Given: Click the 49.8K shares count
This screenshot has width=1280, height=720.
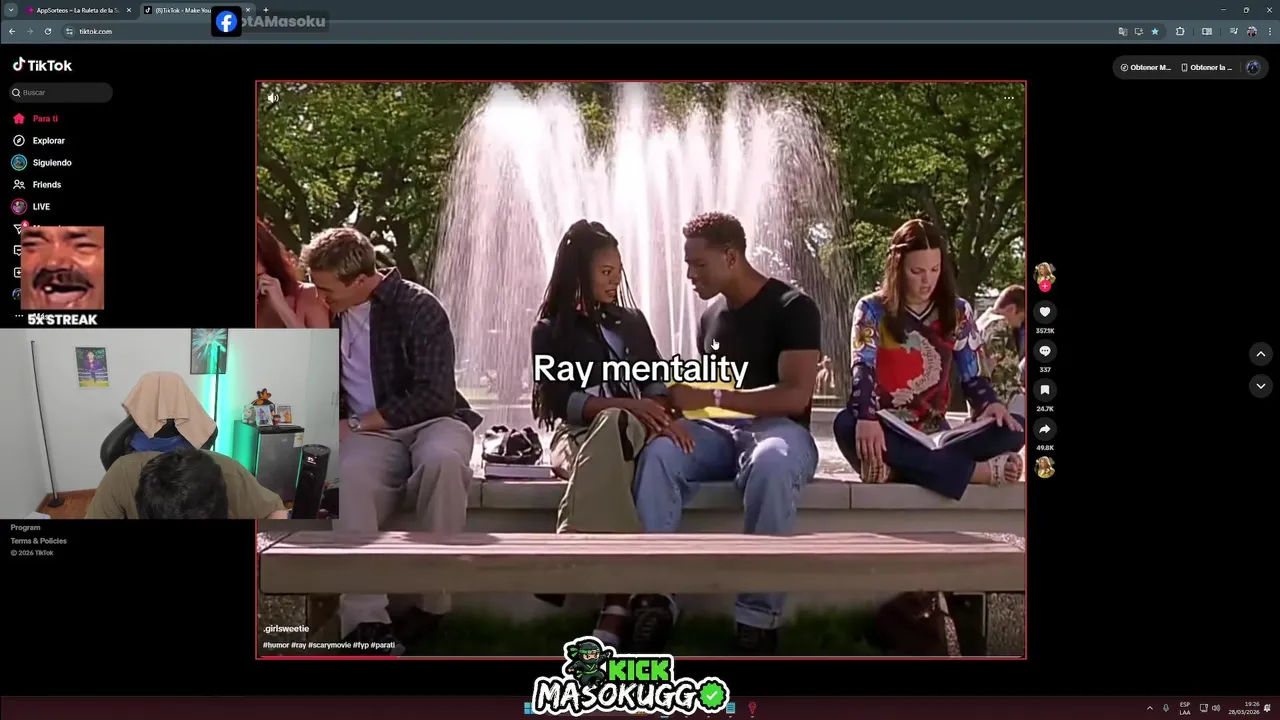Looking at the screenshot, I should pyautogui.click(x=1044, y=448).
